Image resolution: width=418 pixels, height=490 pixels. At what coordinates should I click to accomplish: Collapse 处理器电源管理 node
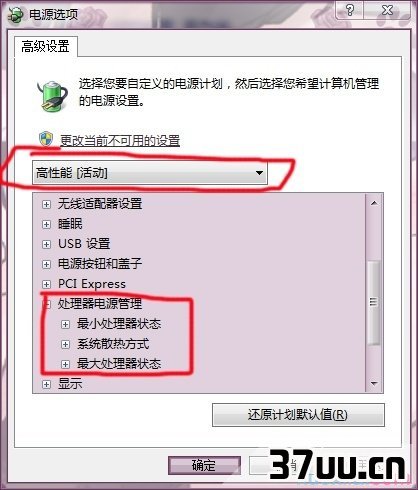coord(47,304)
